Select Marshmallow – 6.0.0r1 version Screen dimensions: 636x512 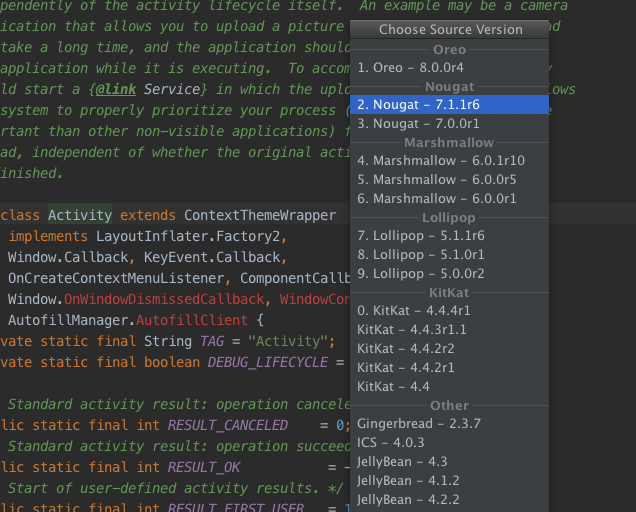pos(449,198)
